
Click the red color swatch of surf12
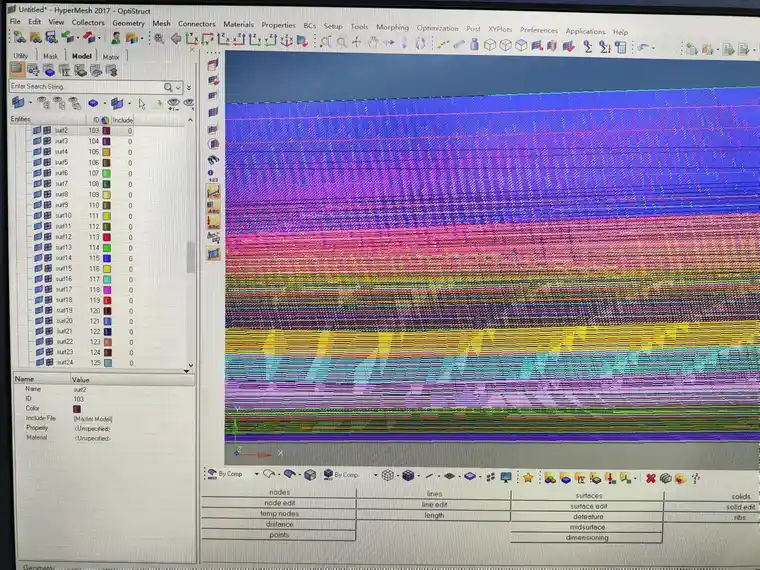click(107, 237)
